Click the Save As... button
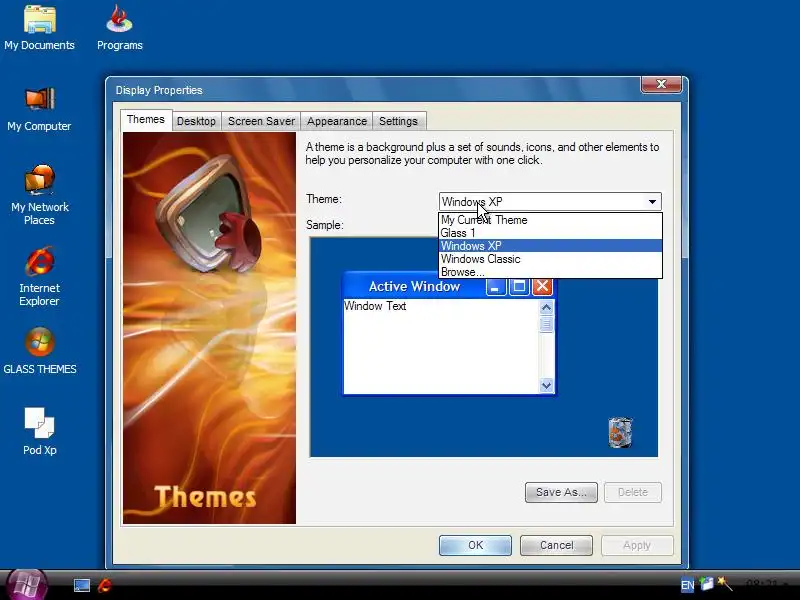This screenshot has width=800, height=600. [561, 492]
